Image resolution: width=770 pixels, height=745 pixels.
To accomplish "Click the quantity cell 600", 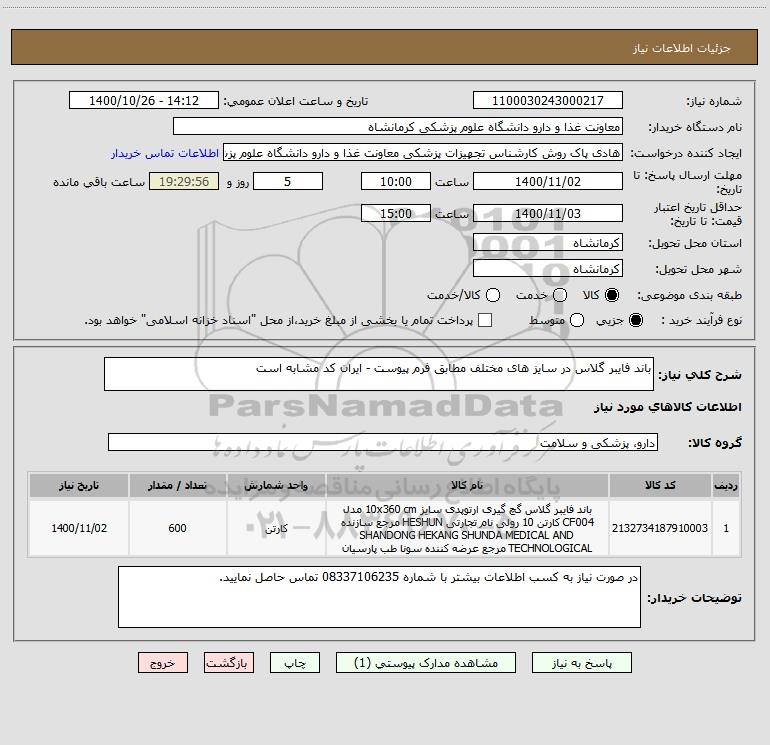I will coord(177,528).
